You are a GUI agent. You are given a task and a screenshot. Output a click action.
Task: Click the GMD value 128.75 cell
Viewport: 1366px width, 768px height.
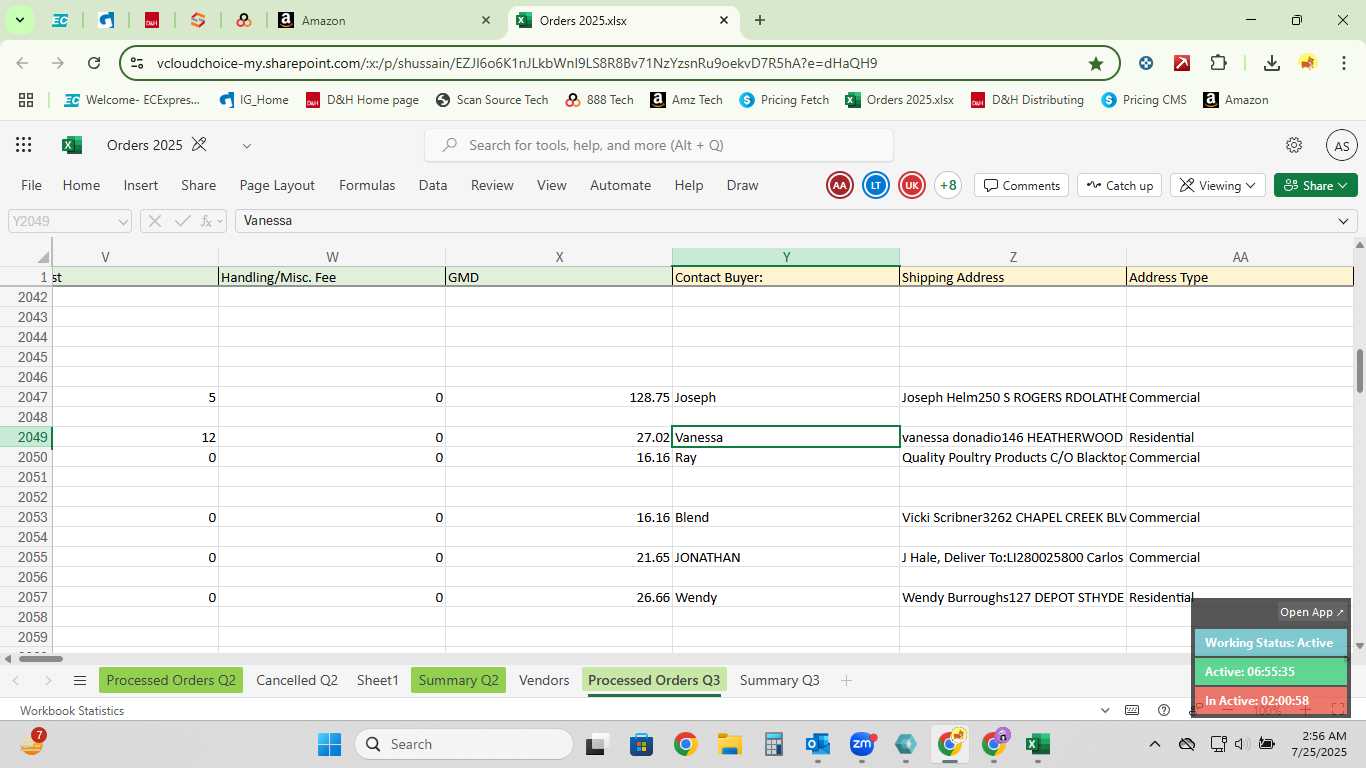click(559, 397)
